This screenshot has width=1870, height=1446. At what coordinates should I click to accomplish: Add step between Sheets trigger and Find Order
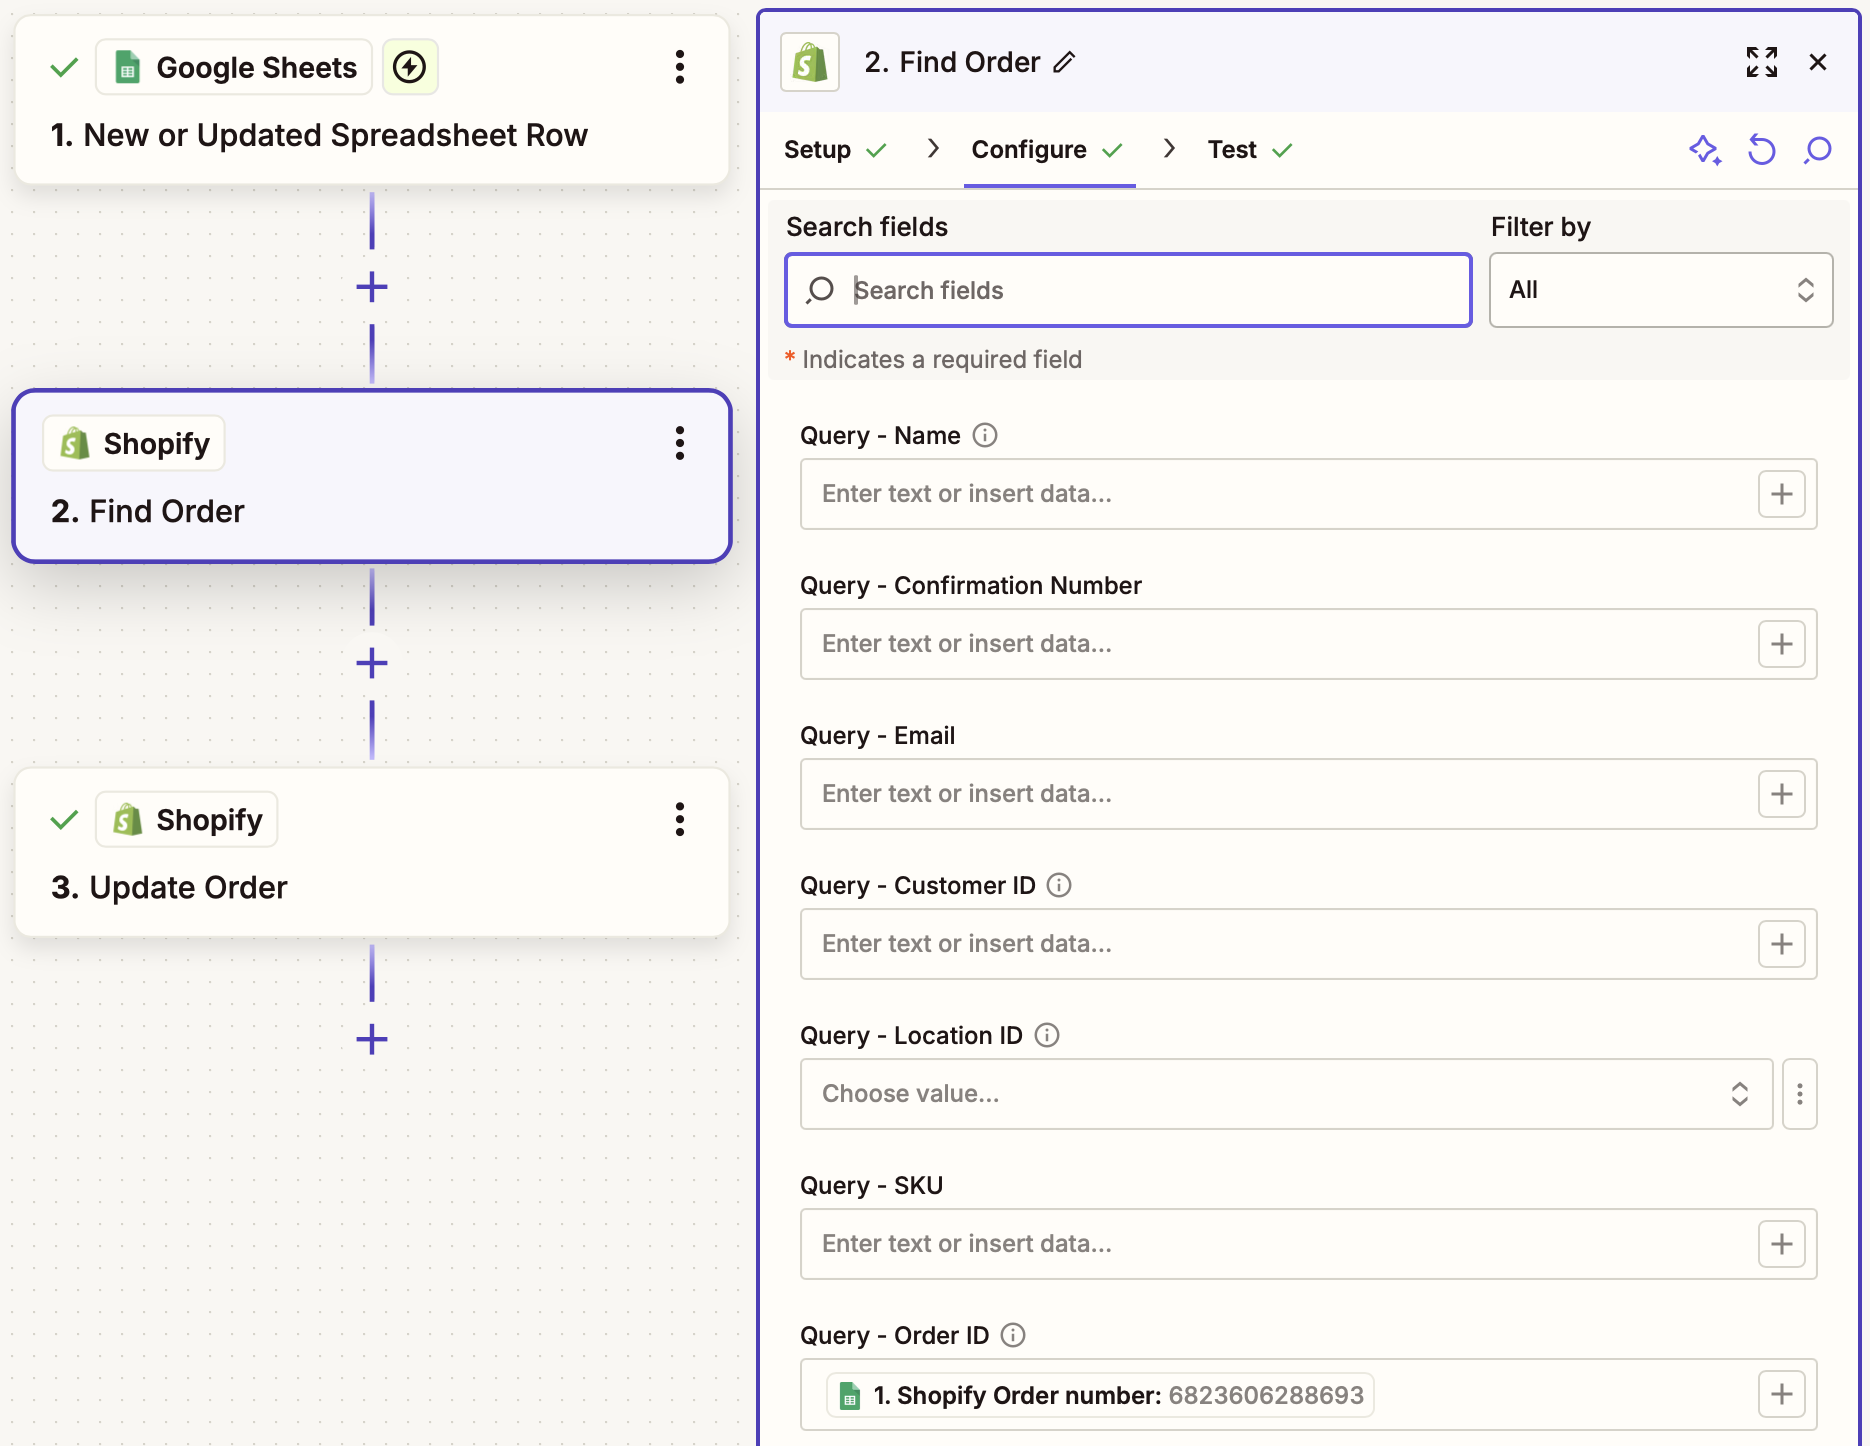372,288
